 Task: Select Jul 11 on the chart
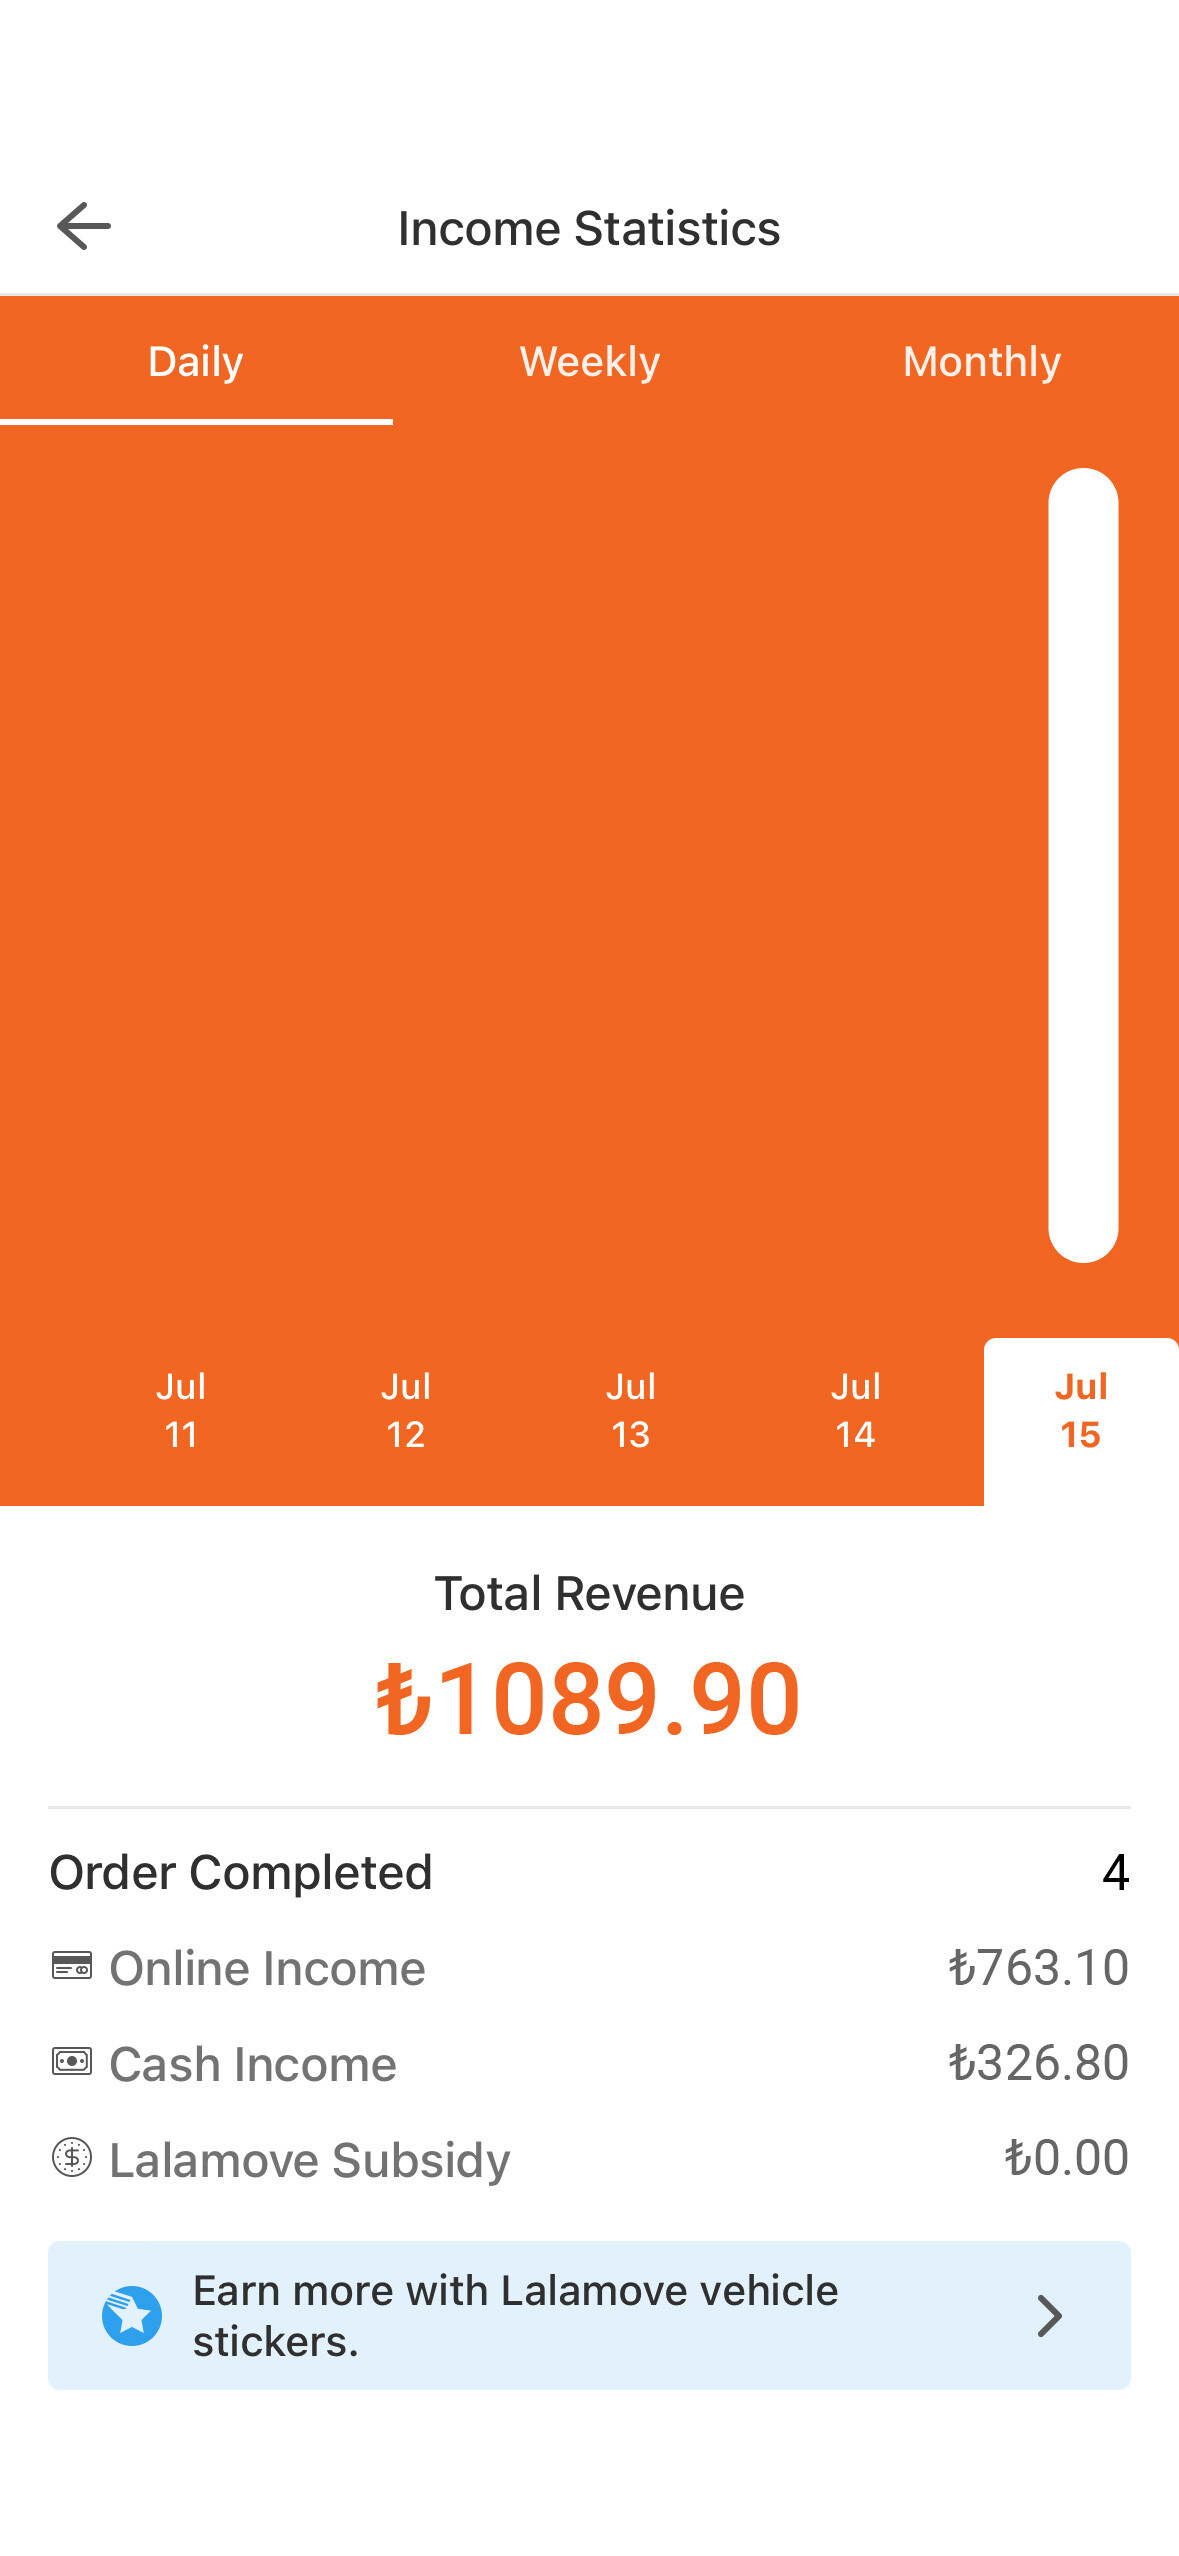[x=181, y=1410]
